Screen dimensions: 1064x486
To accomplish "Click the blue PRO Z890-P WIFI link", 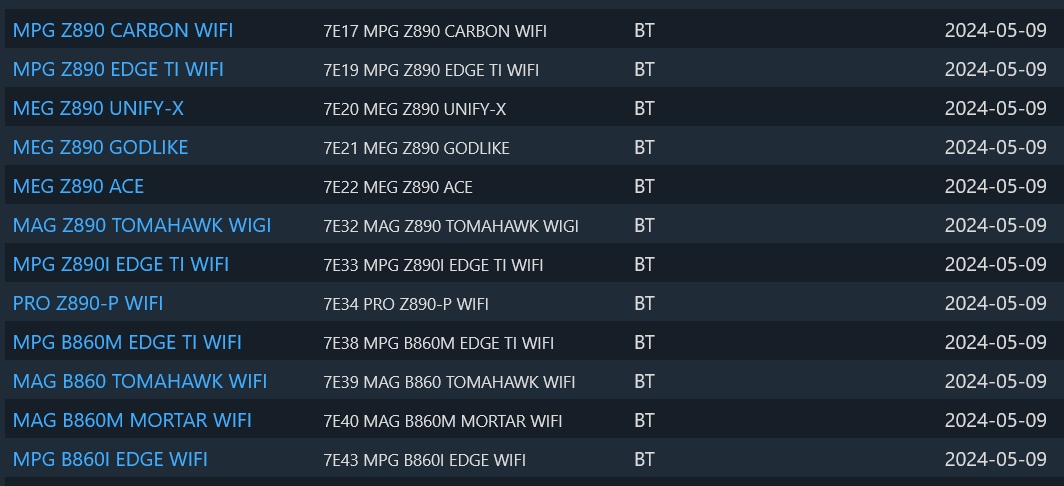I will point(88,304).
